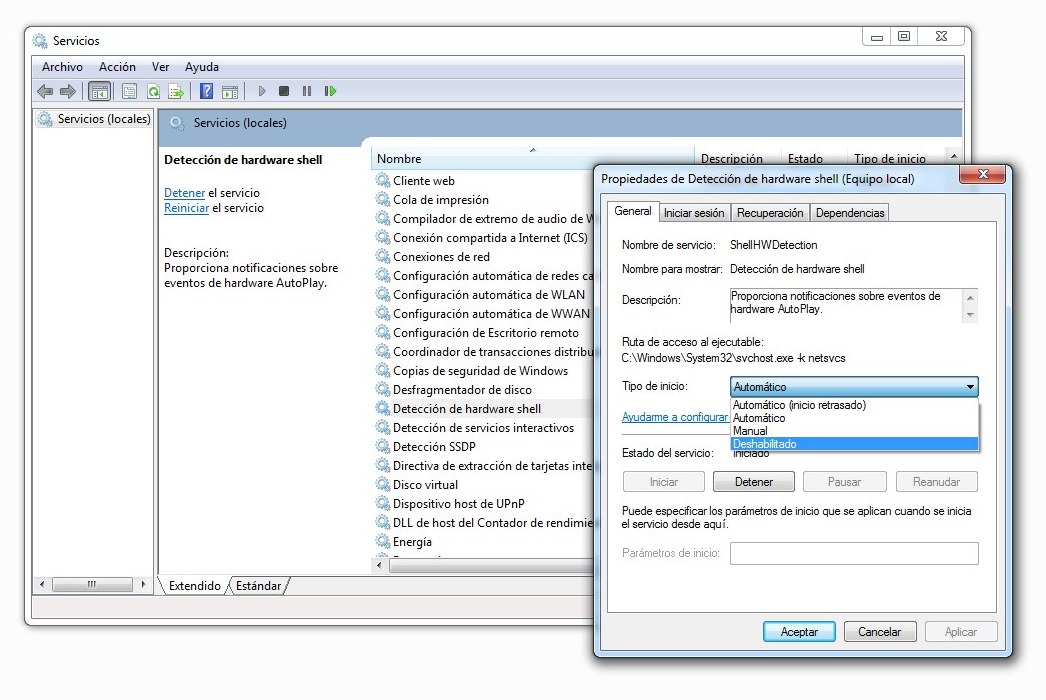Viewport: 1046px width, 700px height.
Task: Click the description box up scroll arrow
Action: [x=970, y=297]
